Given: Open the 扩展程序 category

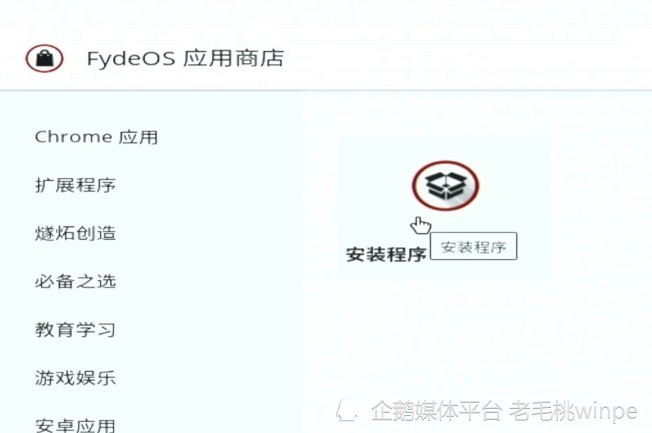Looking at the screenshot, I should (x=75, y=185).
